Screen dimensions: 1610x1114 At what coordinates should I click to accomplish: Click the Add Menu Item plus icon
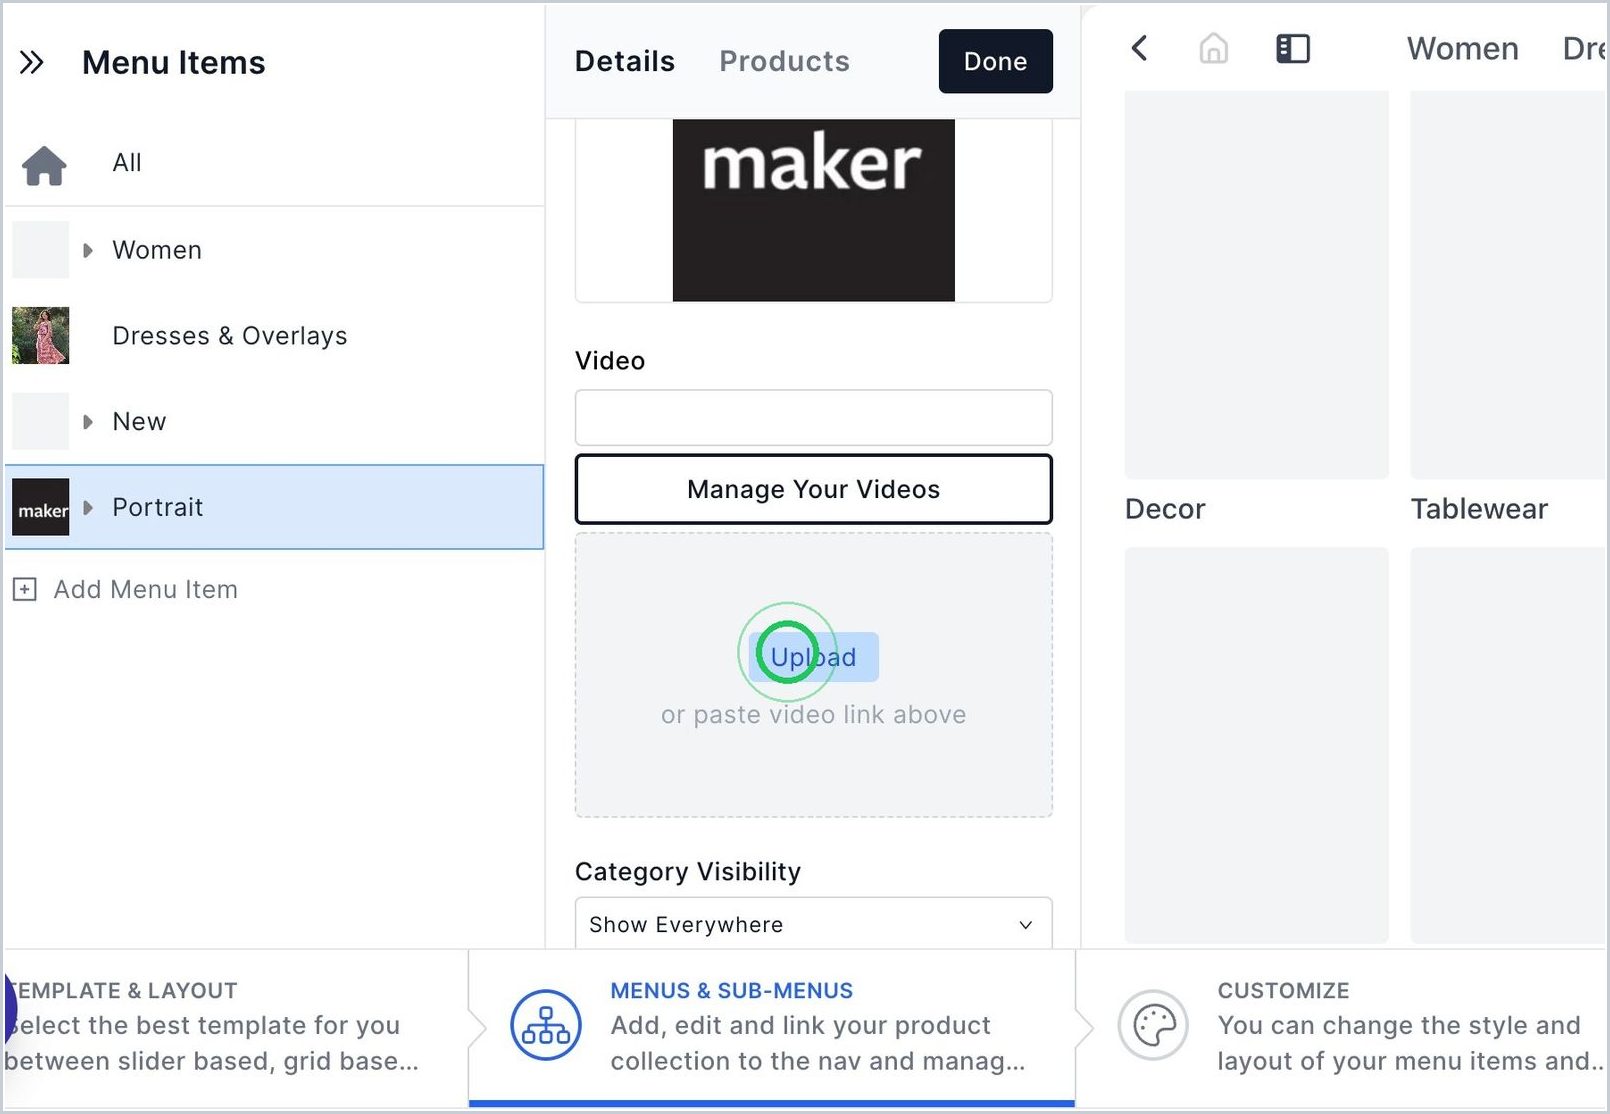point(24,589)
